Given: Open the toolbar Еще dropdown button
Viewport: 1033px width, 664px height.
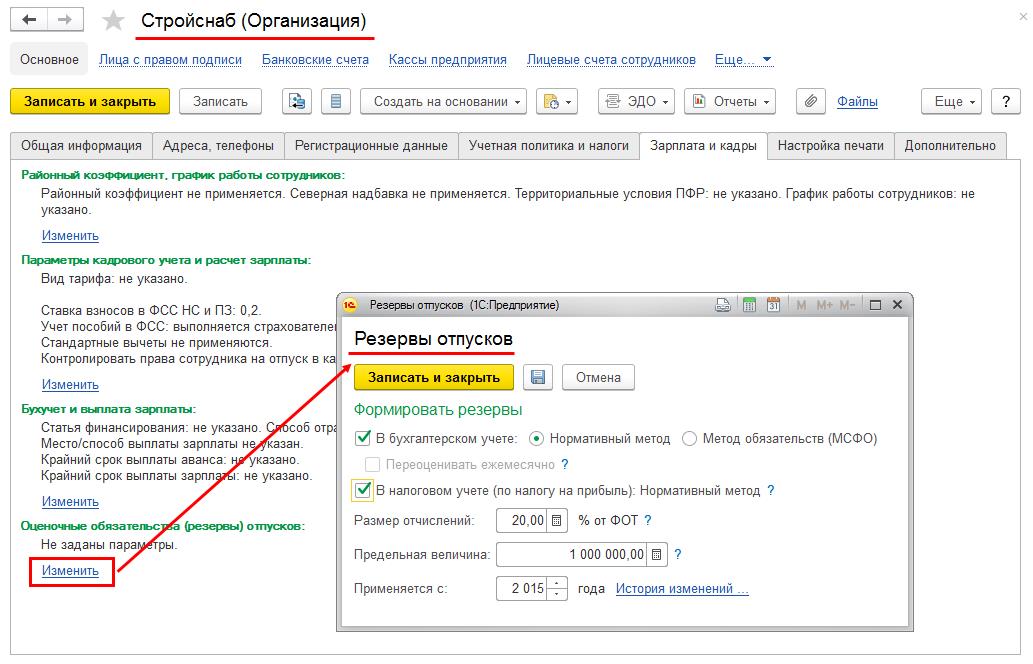Looking at the screenshot, I should 951,101.
